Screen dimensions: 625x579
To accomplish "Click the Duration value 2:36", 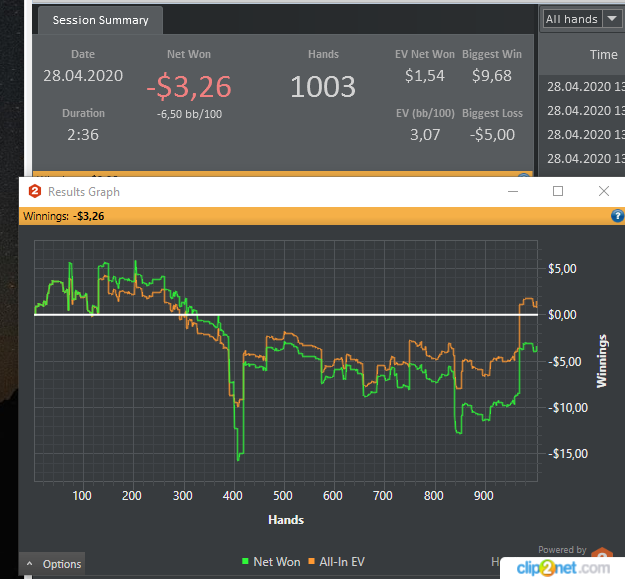I will (83, 135).
